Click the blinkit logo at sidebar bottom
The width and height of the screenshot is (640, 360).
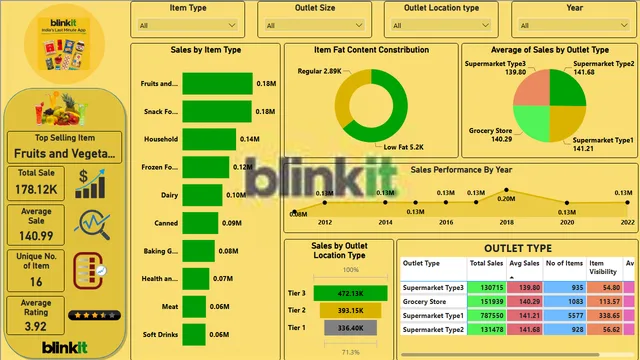[x=64, y=347]
